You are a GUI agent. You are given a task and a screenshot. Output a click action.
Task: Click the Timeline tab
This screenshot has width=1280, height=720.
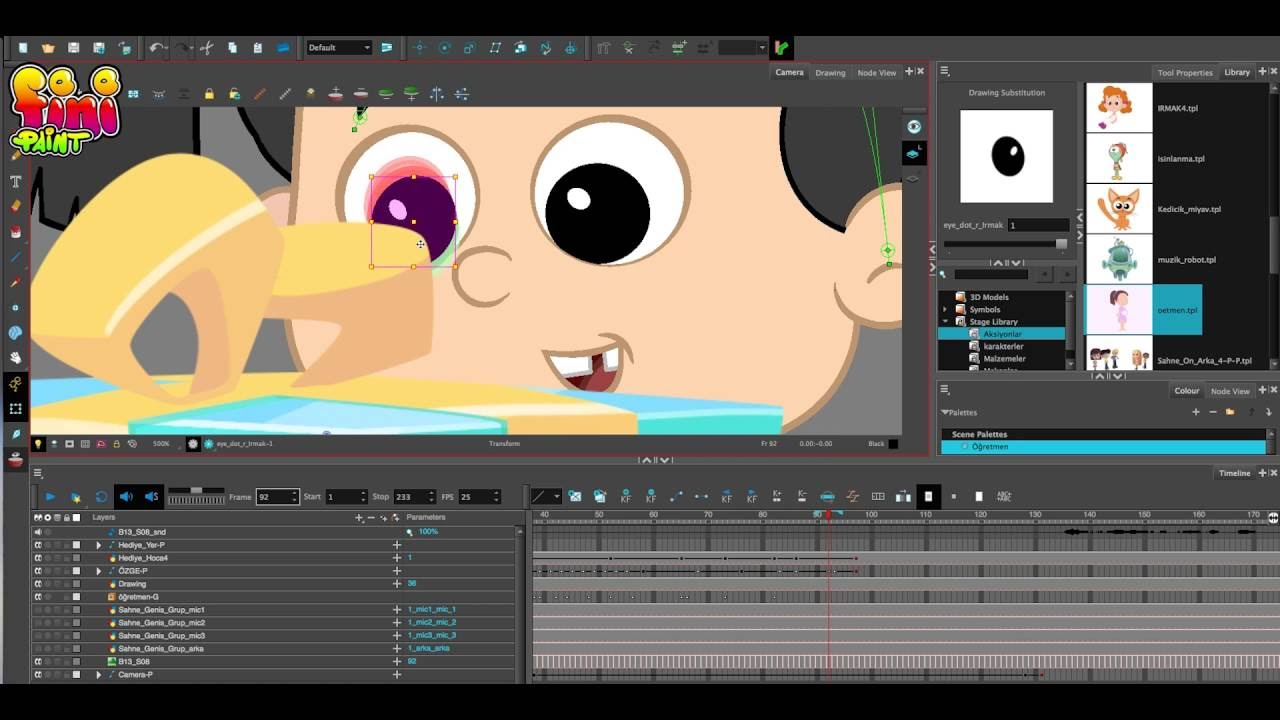coord(1234,473)
